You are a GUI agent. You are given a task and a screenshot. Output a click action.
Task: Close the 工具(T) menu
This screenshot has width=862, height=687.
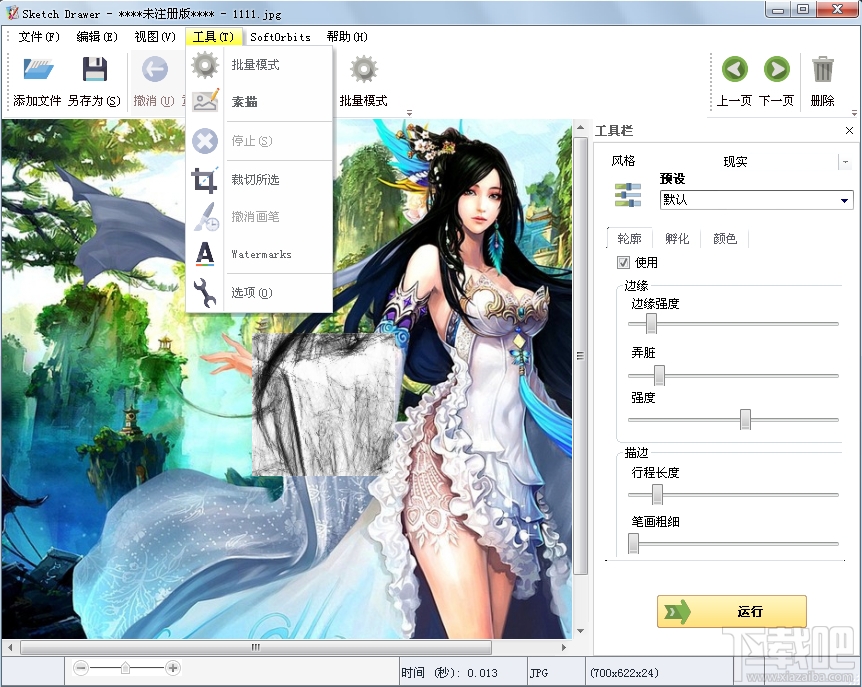pyautogui.click(x=213, y=37)
